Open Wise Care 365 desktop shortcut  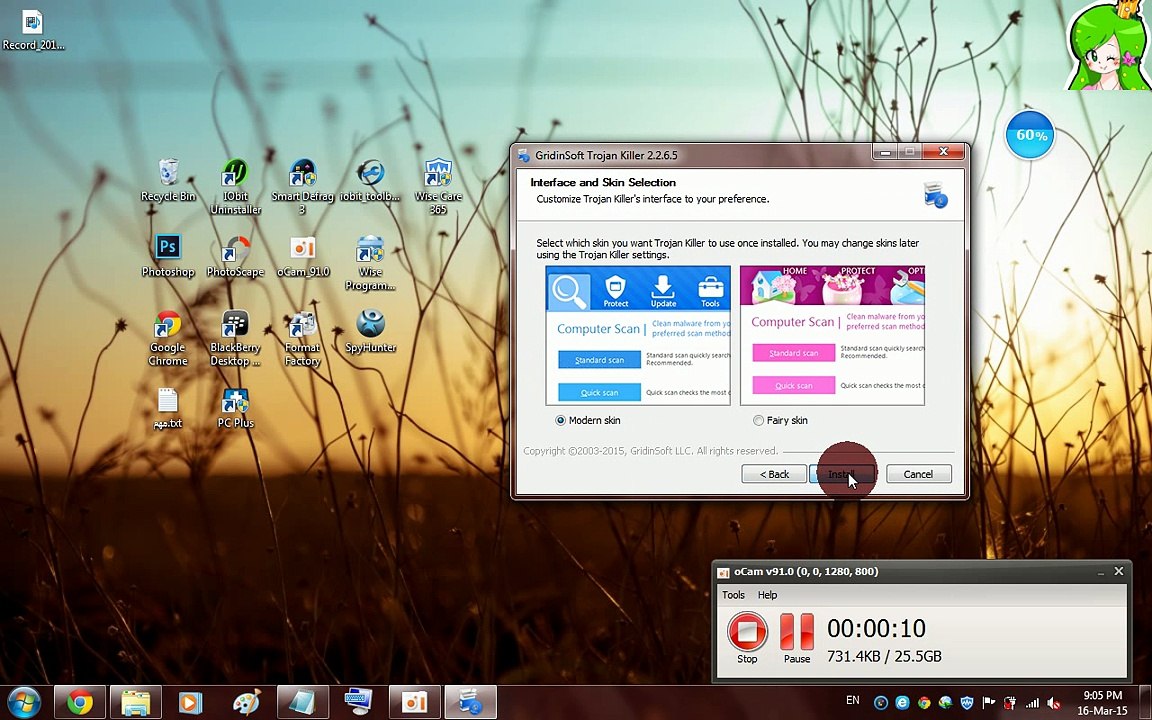pyautogui.click(x=438, y=187)
